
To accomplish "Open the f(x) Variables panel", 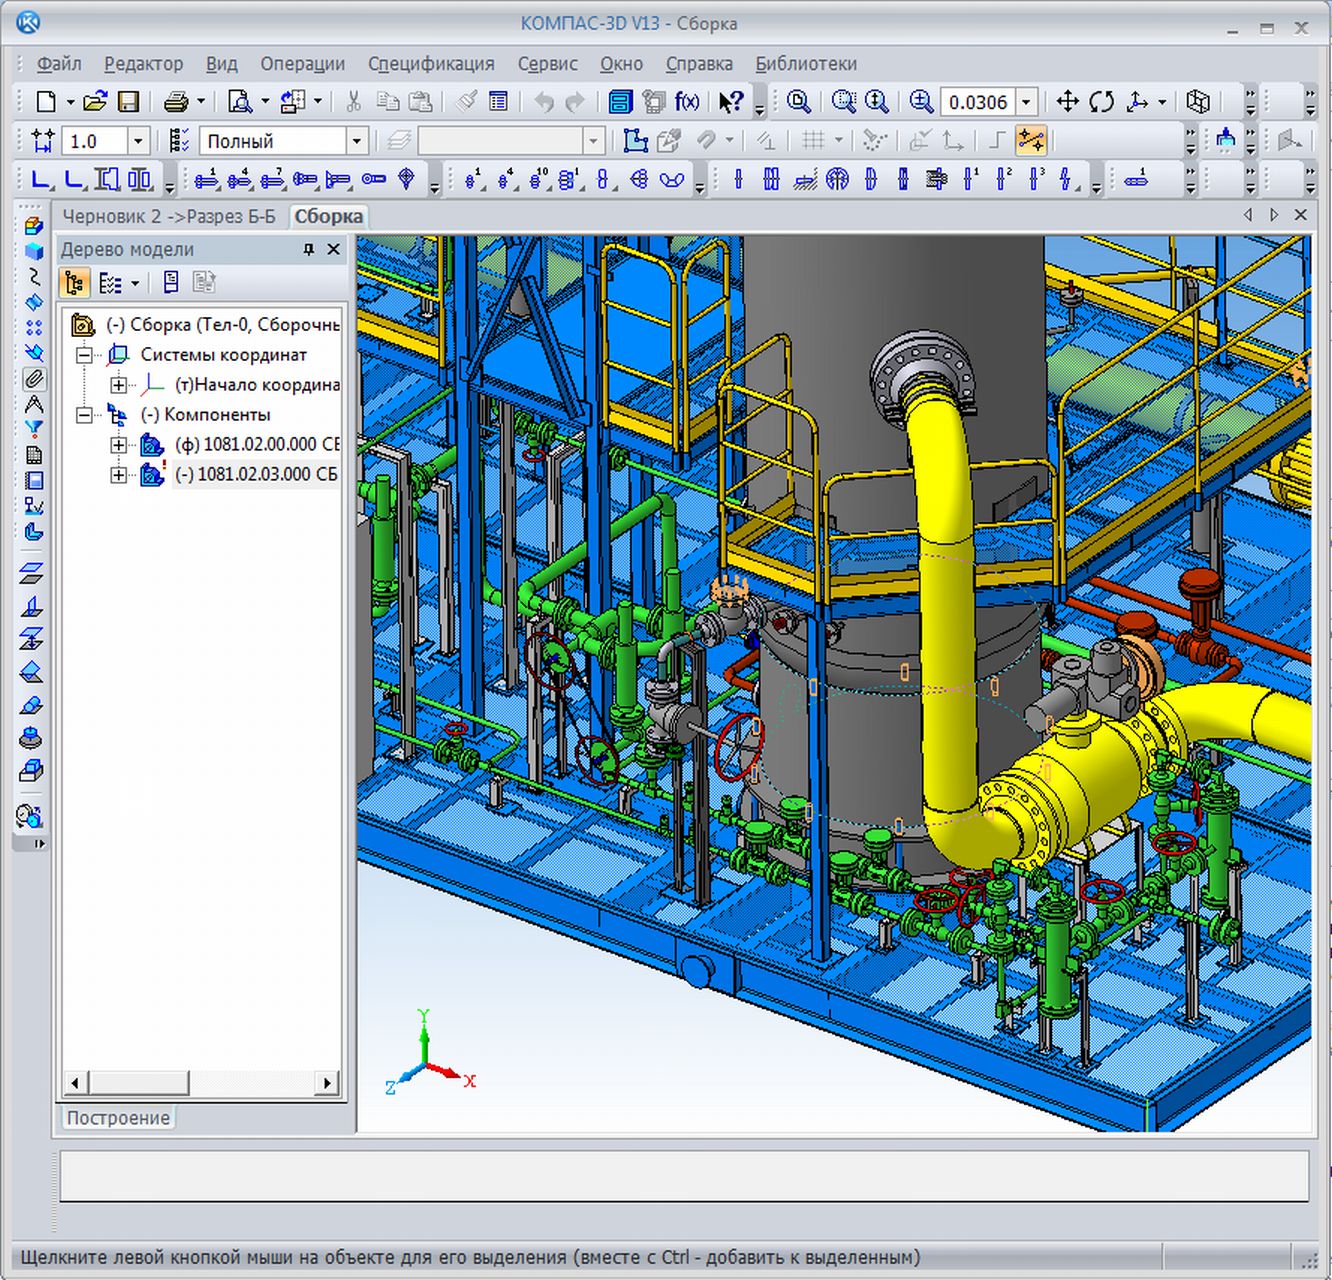I will (687, 102).
